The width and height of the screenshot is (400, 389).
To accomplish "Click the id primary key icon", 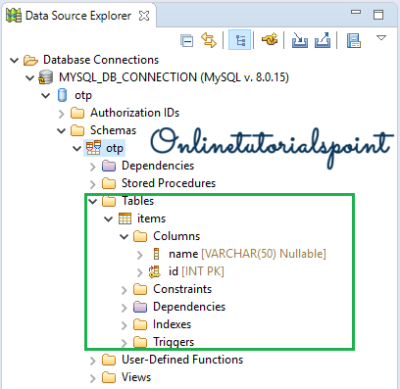I will click(x=155, y=272).
